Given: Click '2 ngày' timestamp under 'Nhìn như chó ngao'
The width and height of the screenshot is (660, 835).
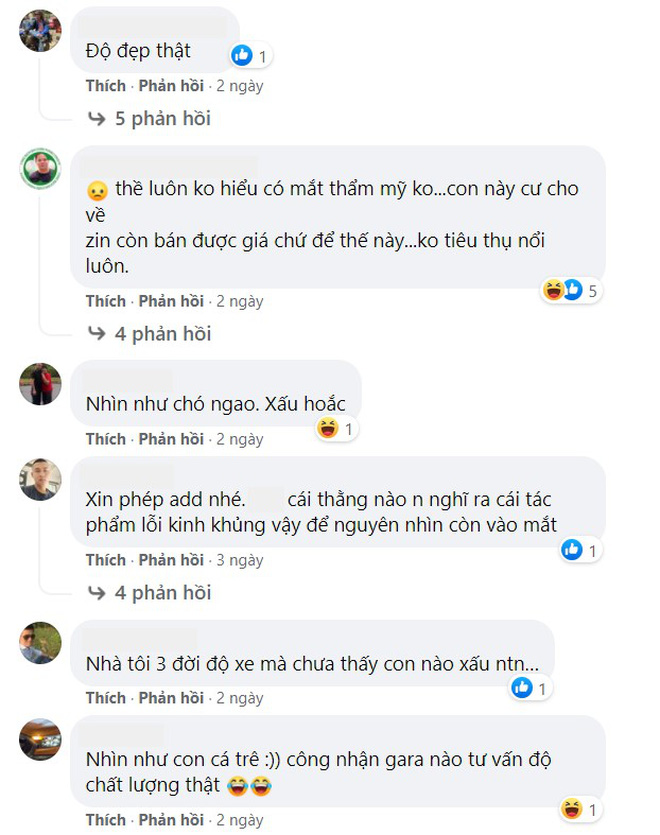Looking at the screenshot, I should (x=240, y=439).
